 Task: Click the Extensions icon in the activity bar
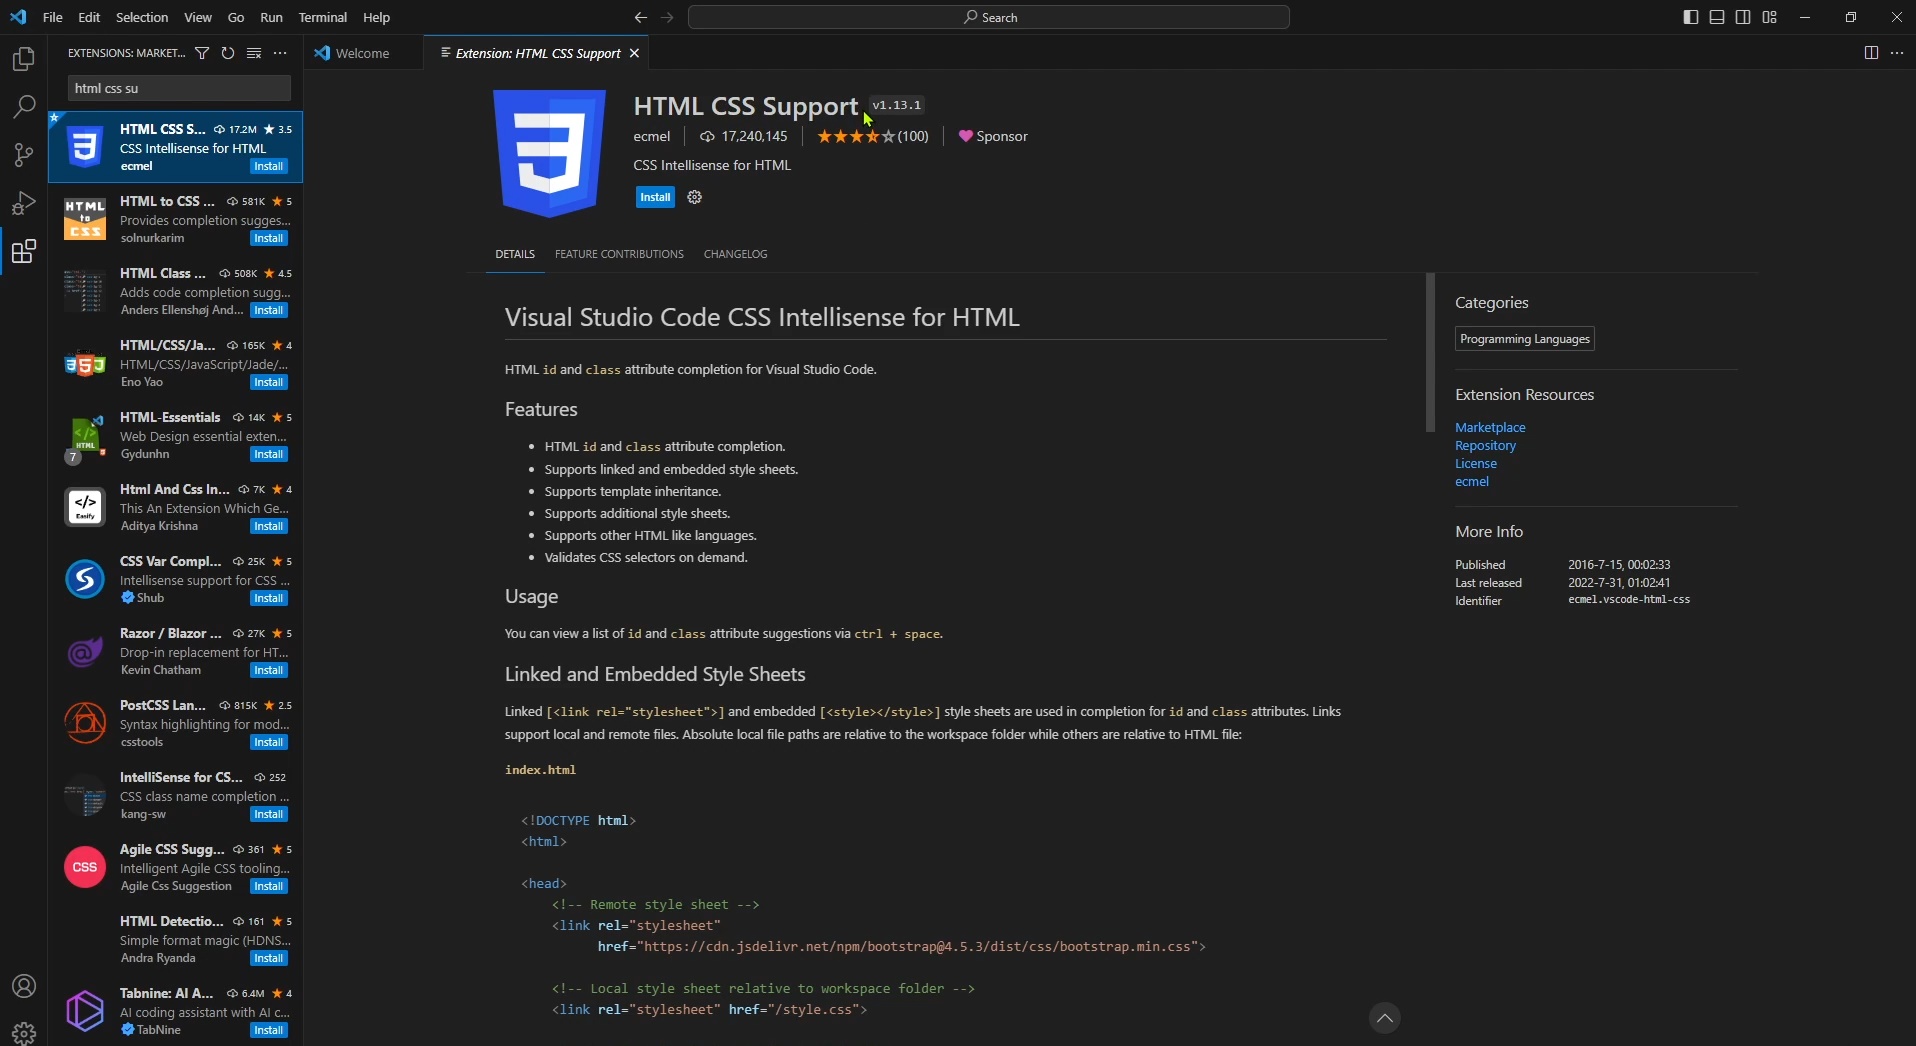tap(23, 251)
